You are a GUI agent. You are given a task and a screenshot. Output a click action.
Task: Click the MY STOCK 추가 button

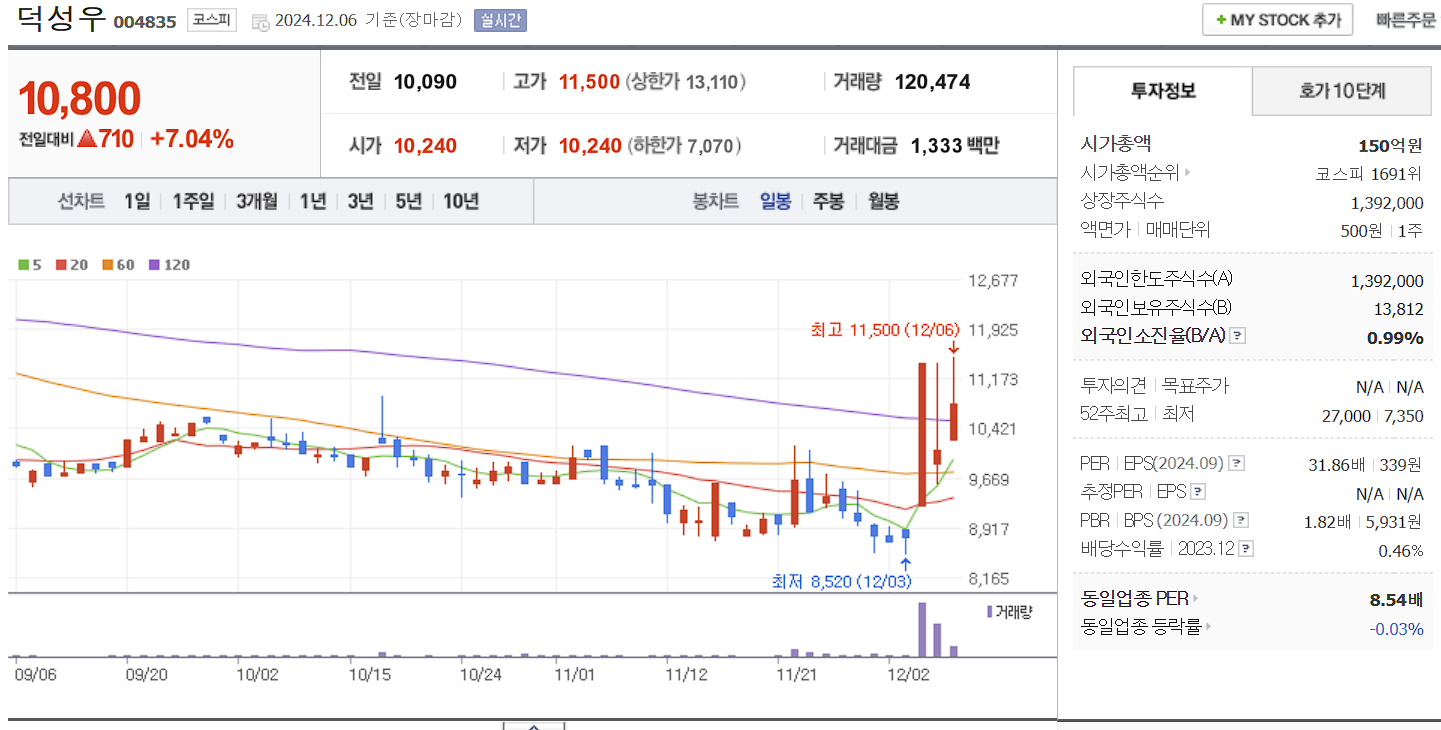click(x=1277, y=19)
